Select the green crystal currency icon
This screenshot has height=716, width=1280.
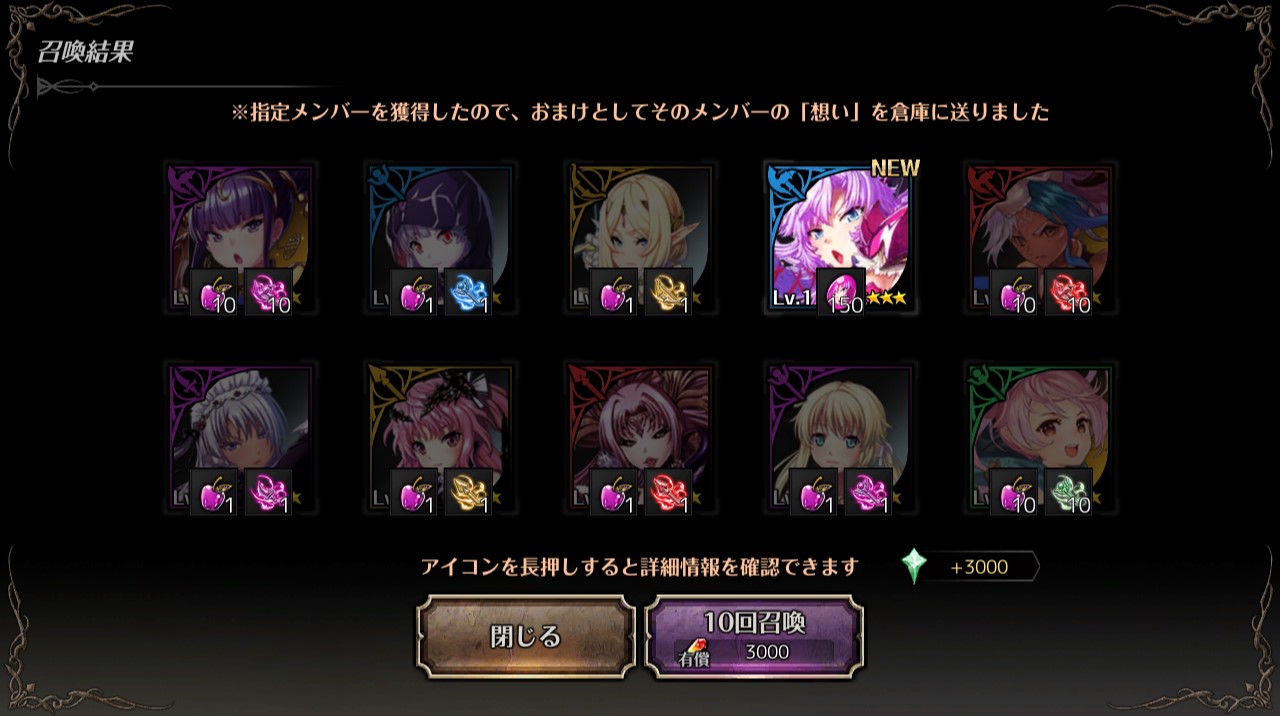pos(913,567)
